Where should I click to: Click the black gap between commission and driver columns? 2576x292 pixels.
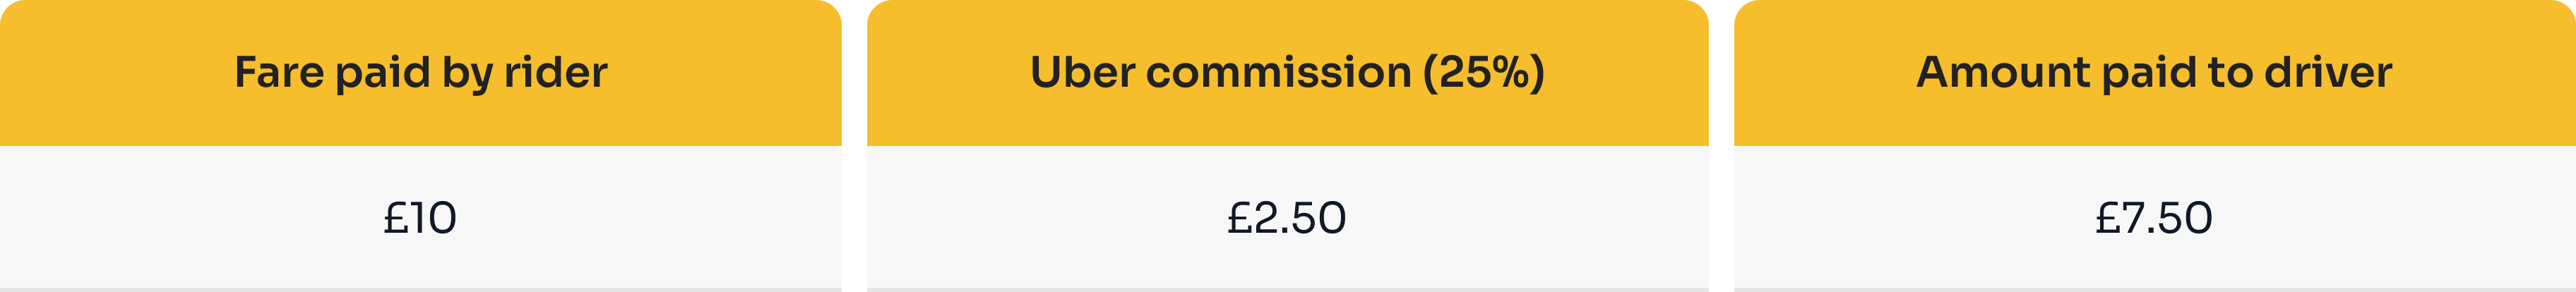1721,146
